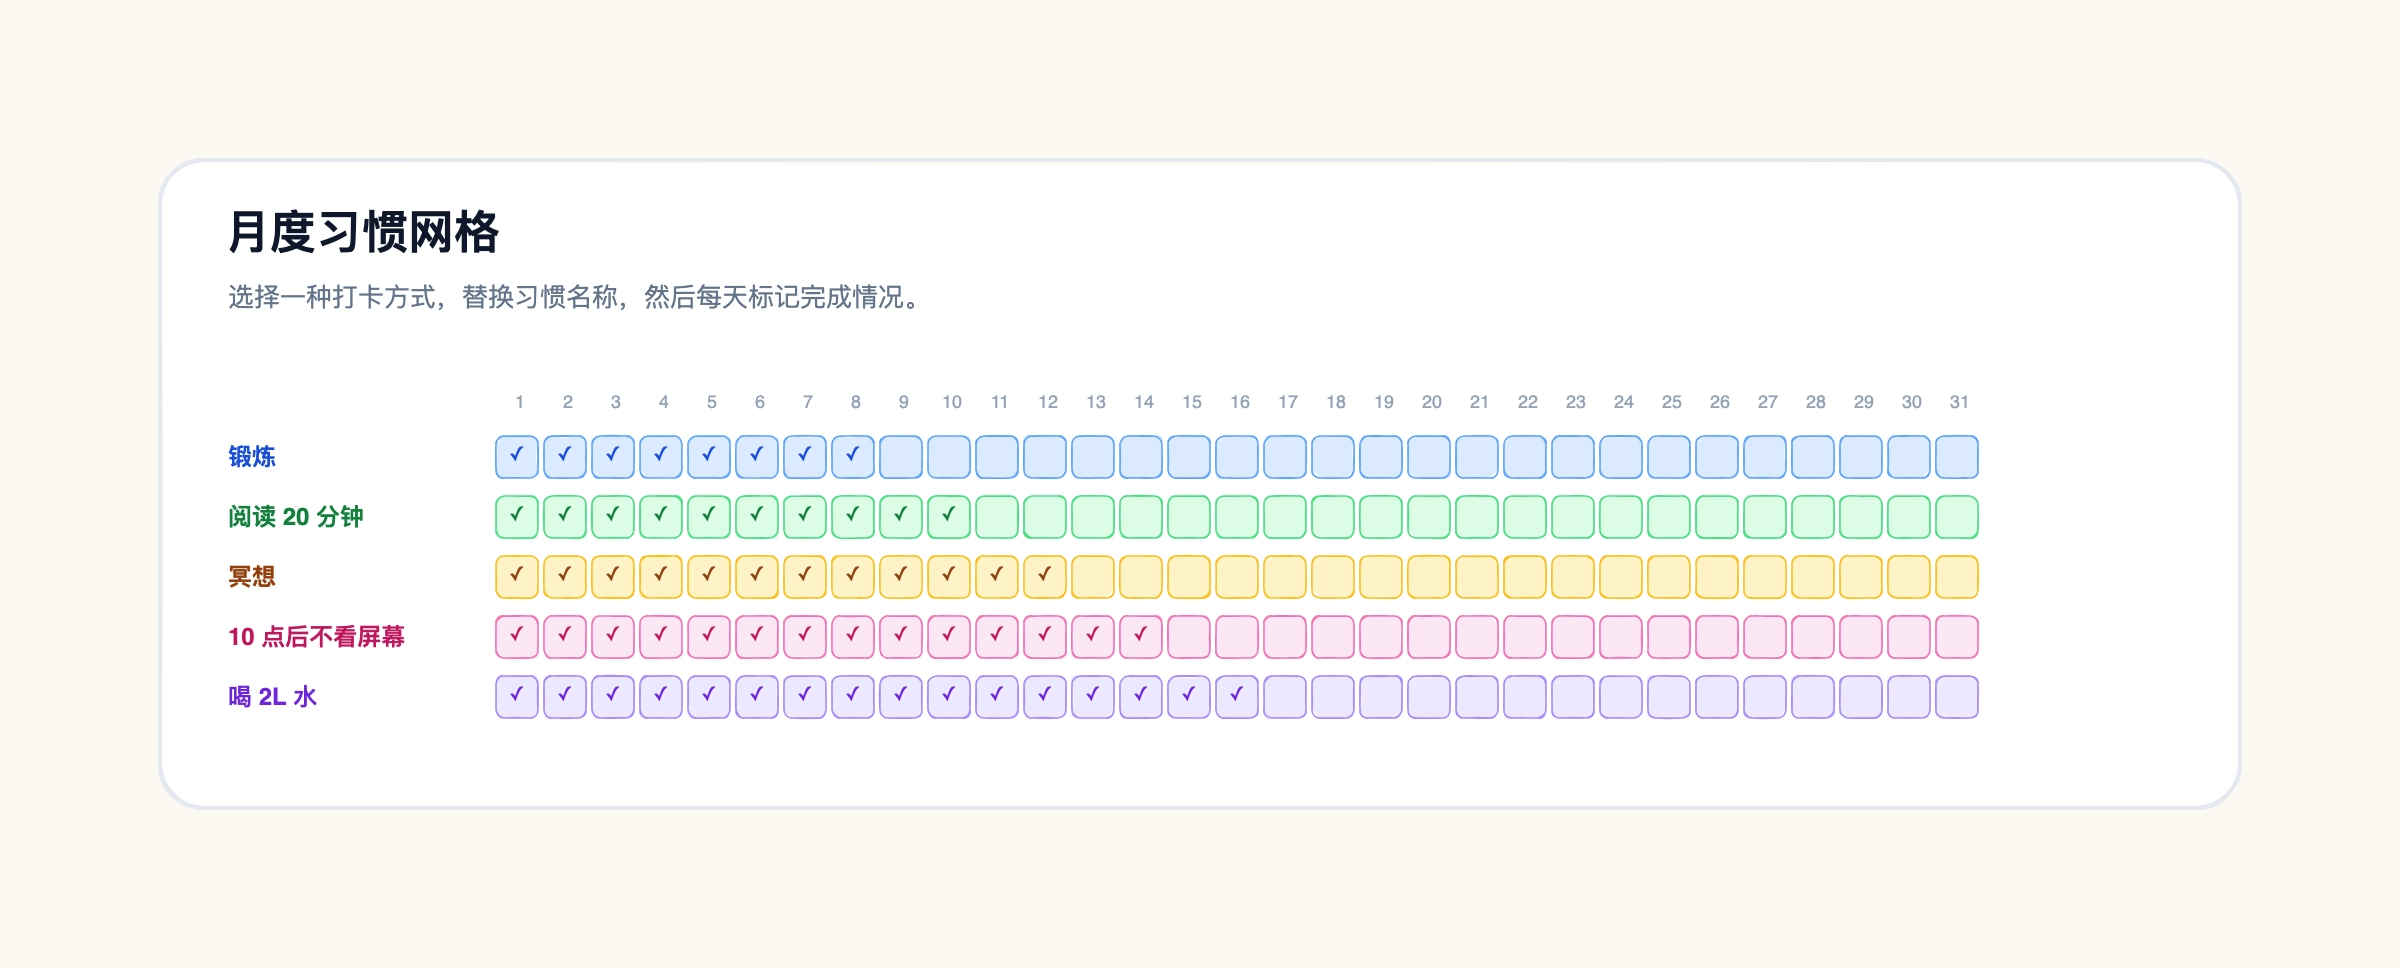The width and height of the screenshot is (2400, 968).
Task: Uncheck day 10 box in 阅读 20 分钟 row
Action: pos(949,517)
